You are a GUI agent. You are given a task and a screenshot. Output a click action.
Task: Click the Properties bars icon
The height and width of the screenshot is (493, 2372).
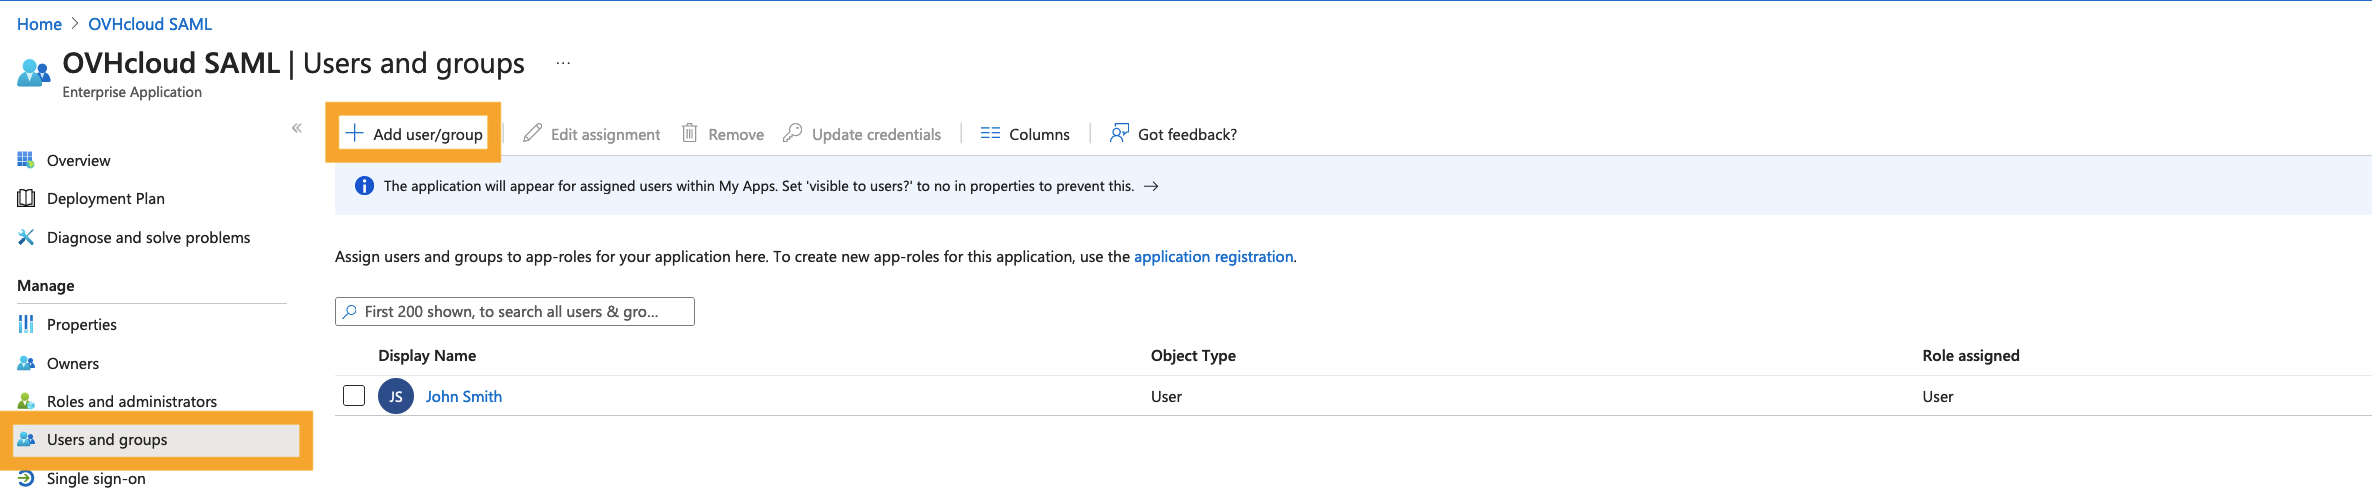[26, 324]
